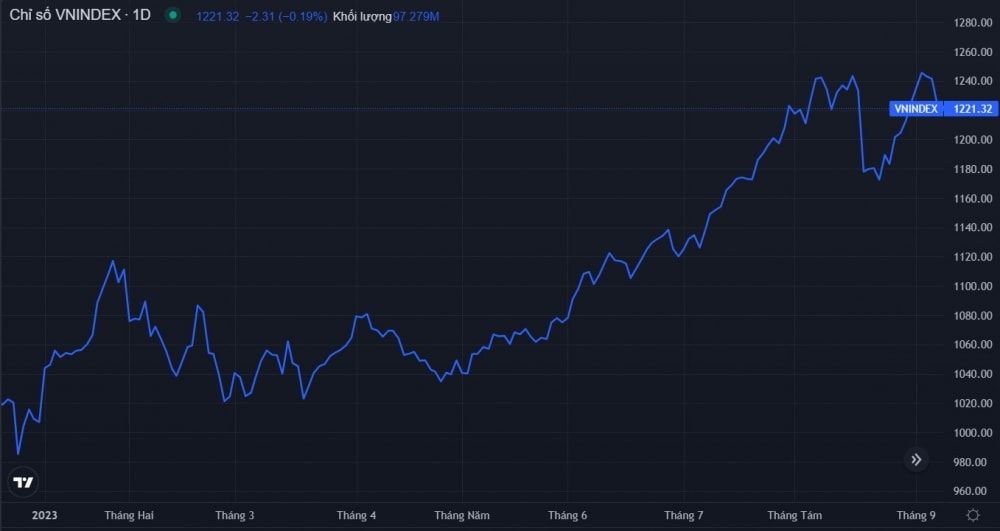Click the 1100.00 price axis label
Image resolution: width=1000 pixels, height=531 pixels.
click(x=973, y=286)
